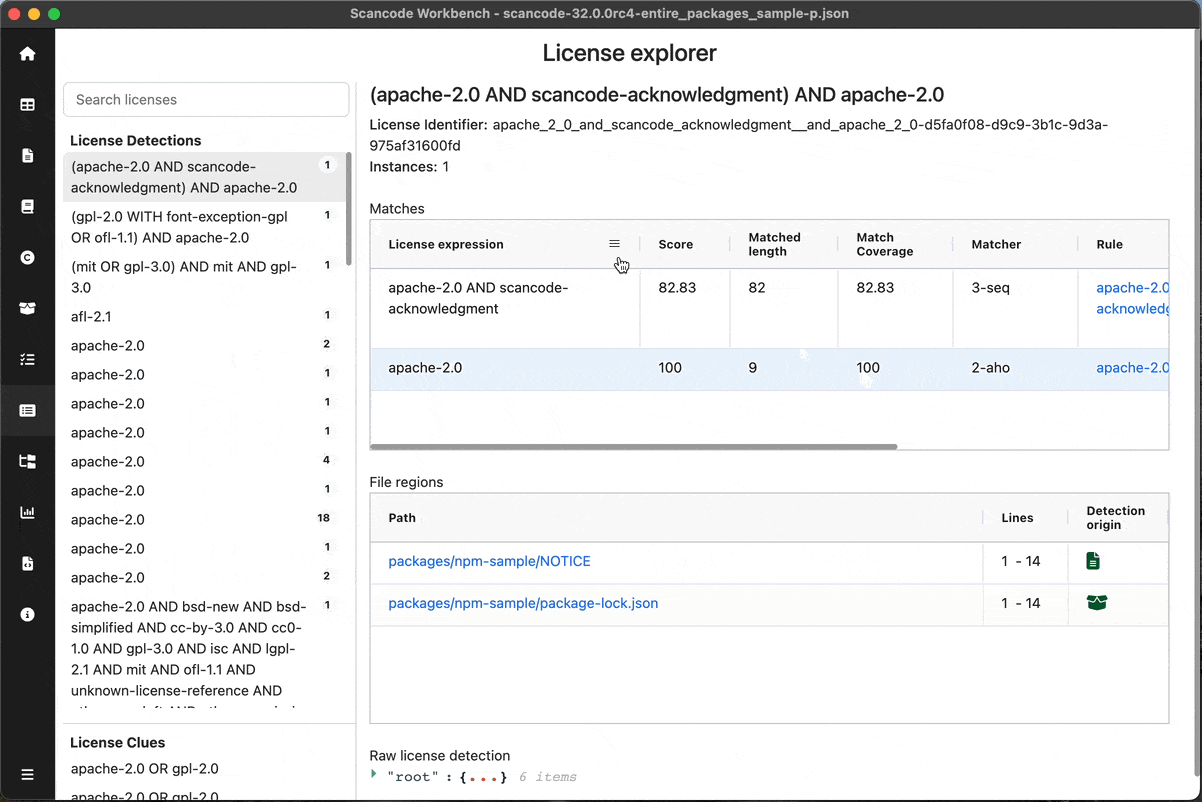Viewport: 1202px width, 802px height.
Task: Open the Copyright sidebar icon
Action: click(x=27, y=257)
